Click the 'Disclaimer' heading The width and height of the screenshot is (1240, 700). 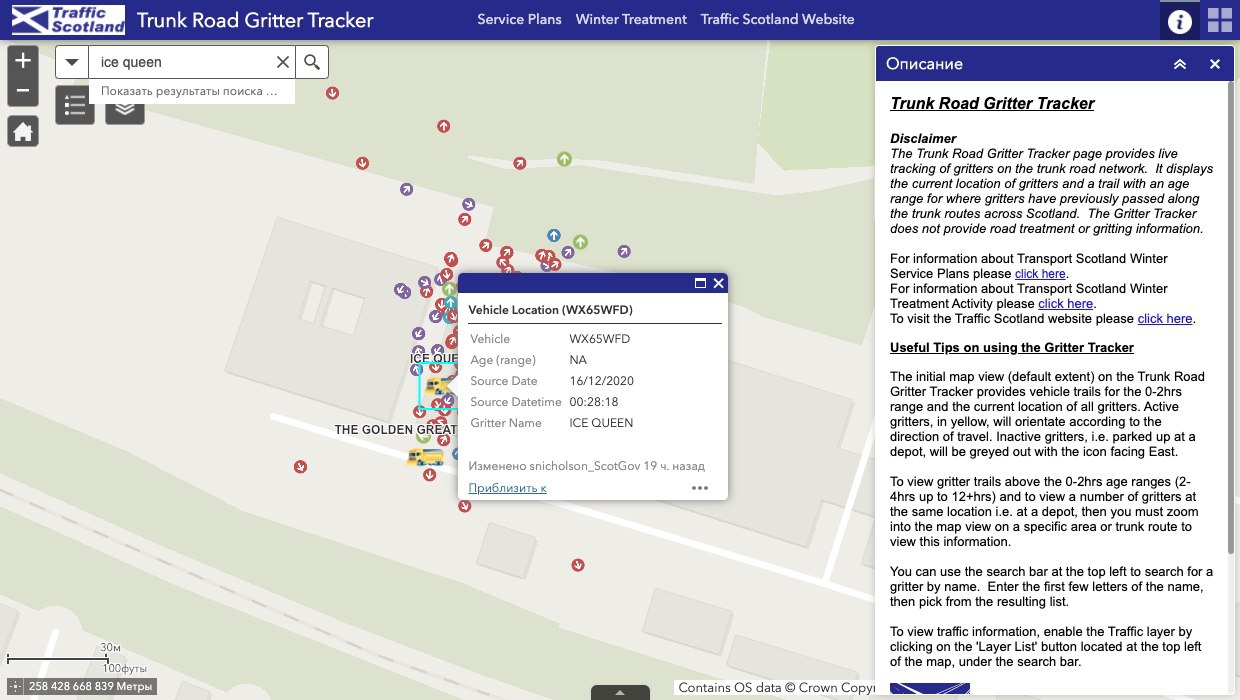923,138
